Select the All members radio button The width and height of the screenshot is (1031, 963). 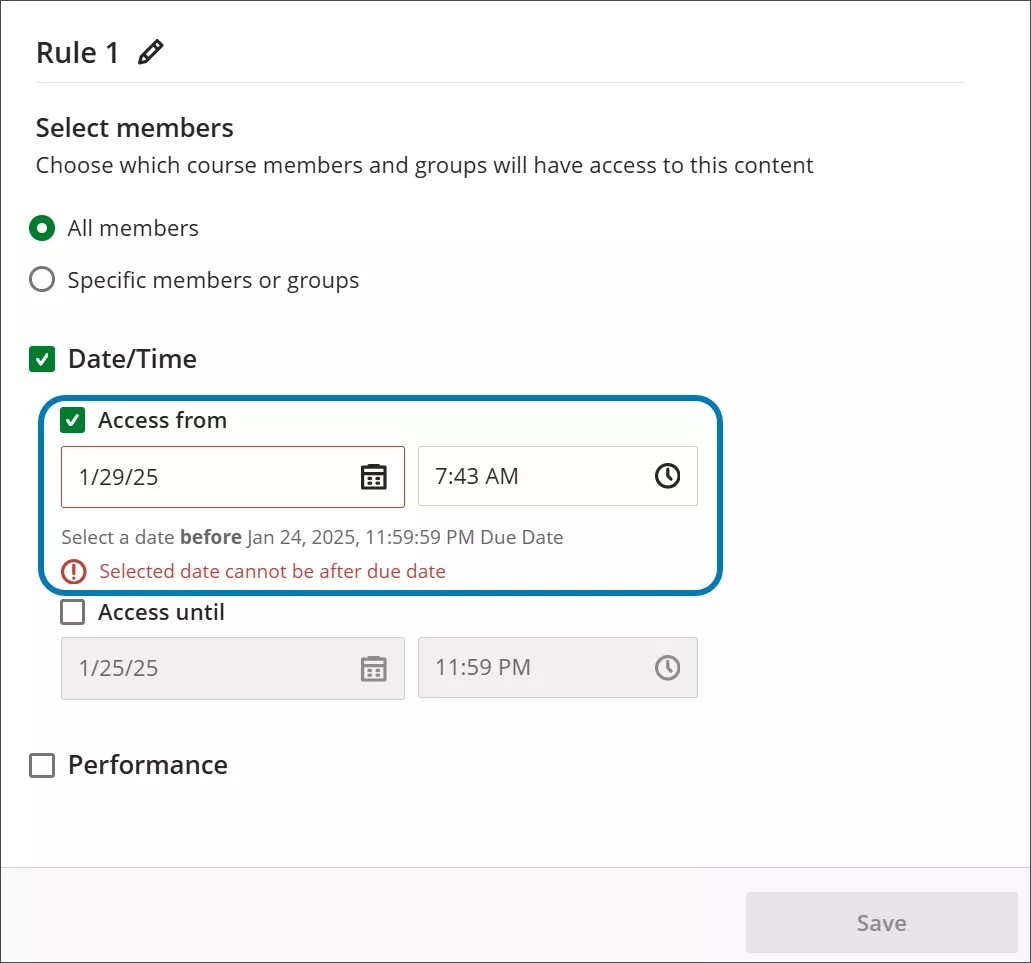(41, 228)
